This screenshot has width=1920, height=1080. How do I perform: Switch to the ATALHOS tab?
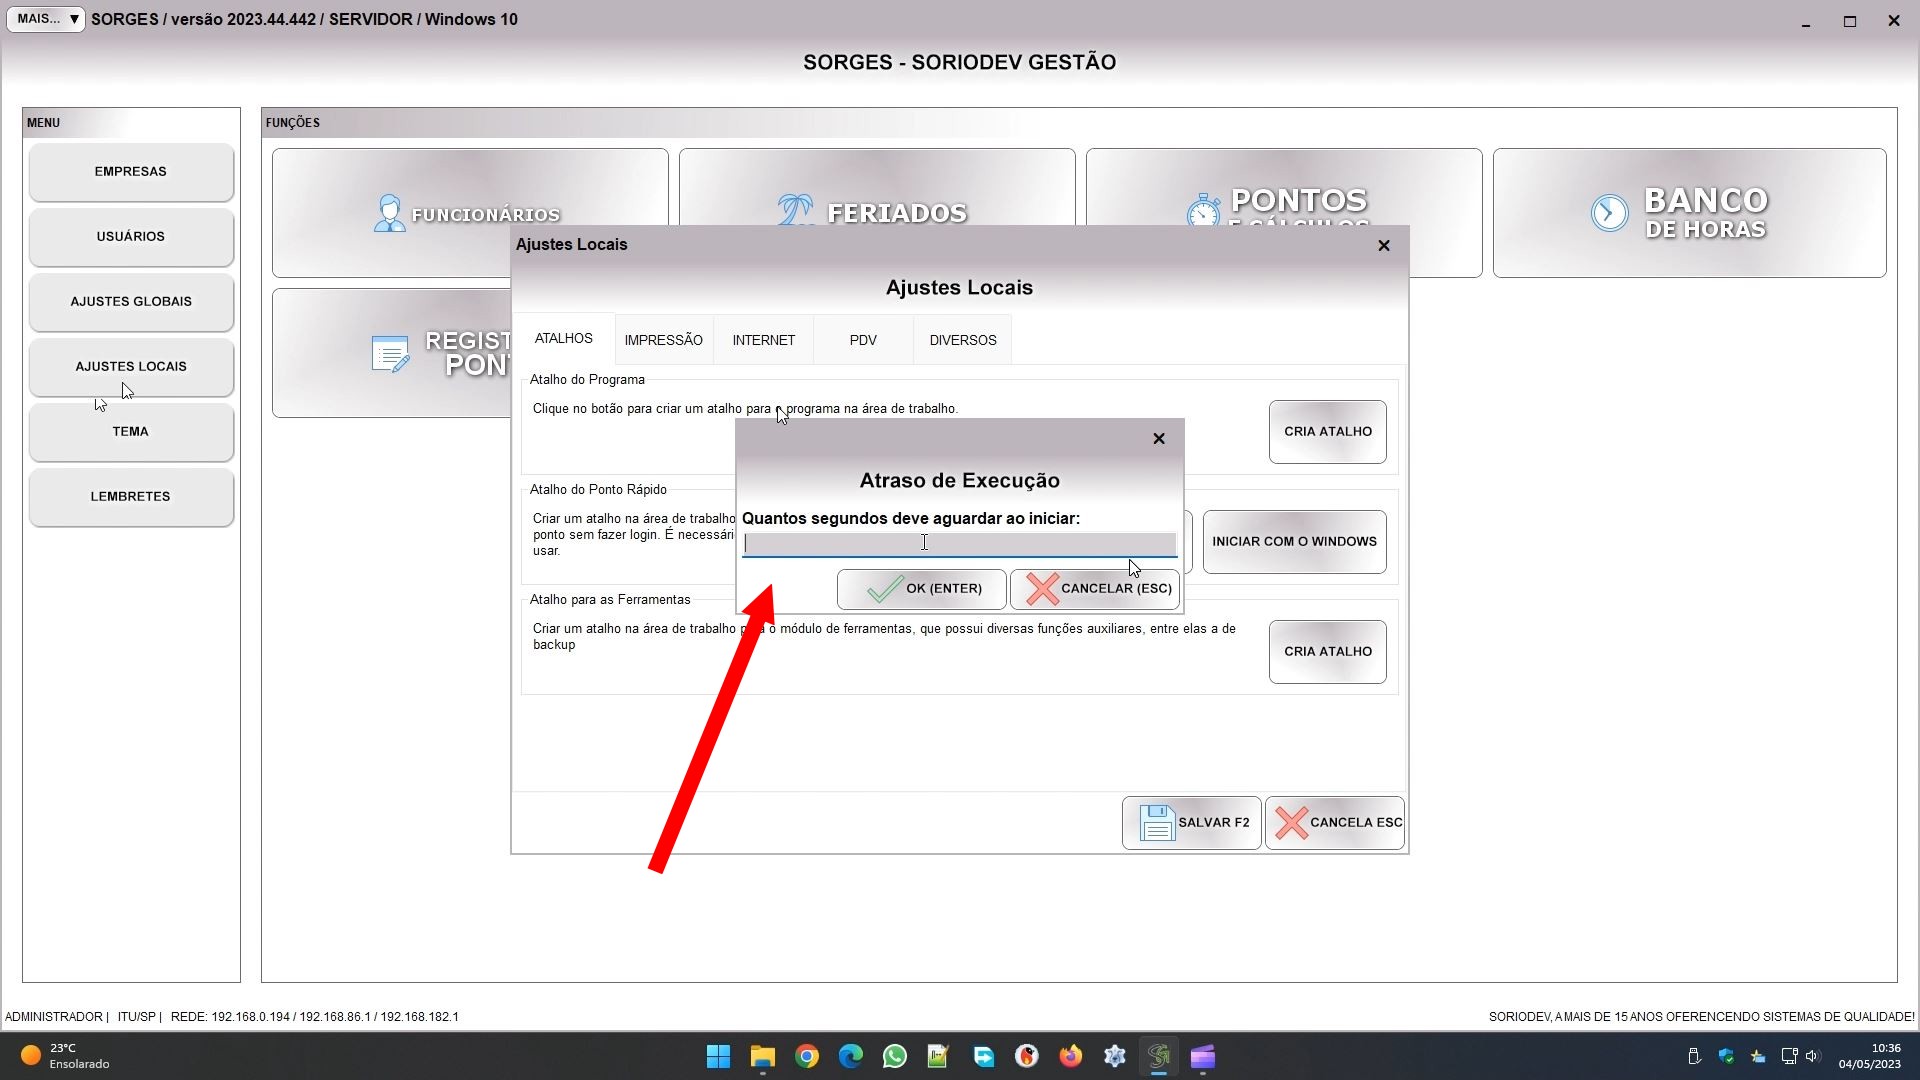coord(563,339)
